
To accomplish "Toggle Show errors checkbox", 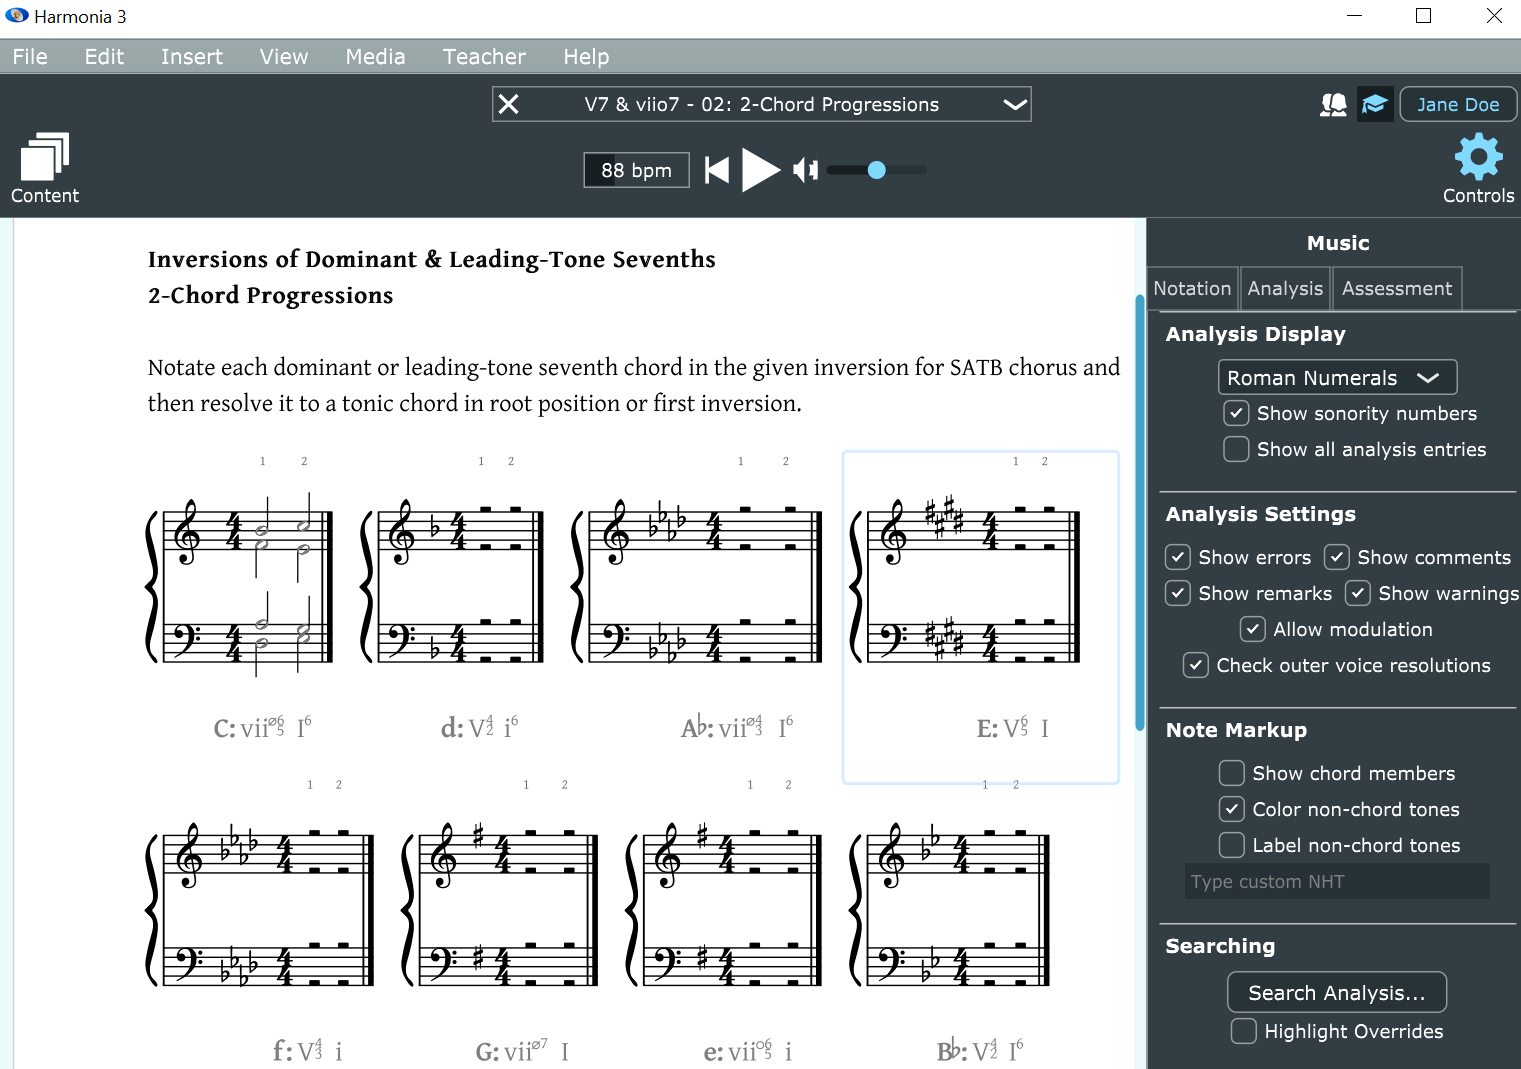I will (1178, 557).
